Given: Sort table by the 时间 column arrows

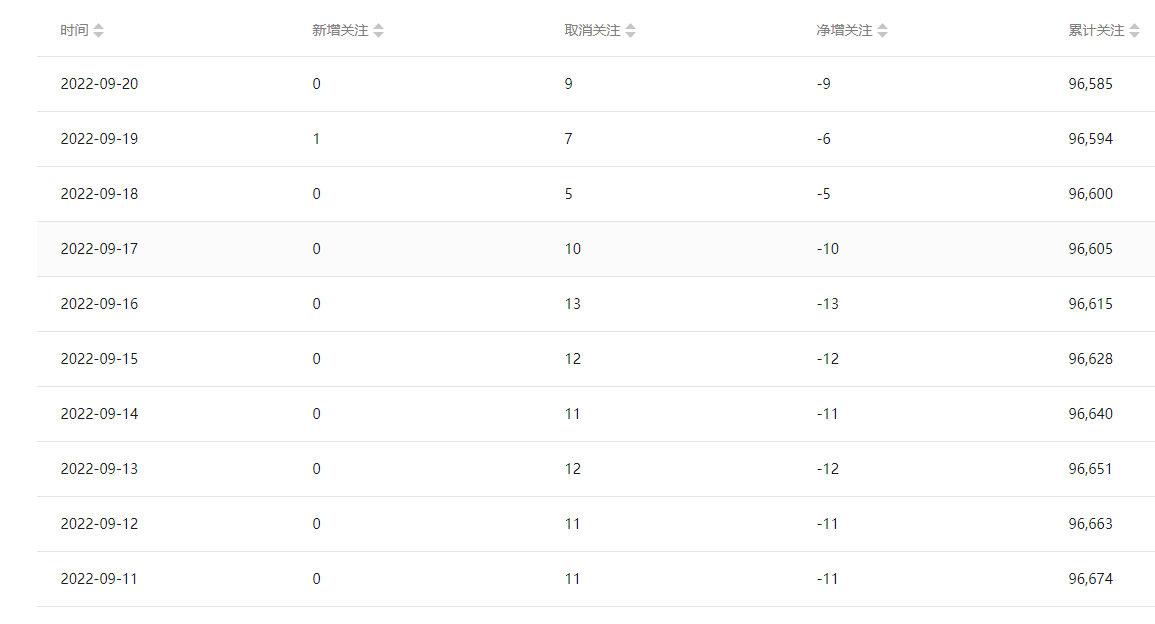Looking at the screenshot, I should [99, 30].
